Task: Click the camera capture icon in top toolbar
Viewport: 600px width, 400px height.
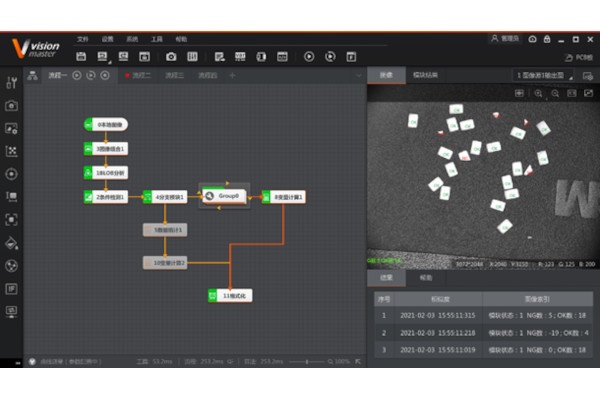Action: pos(171,56)
